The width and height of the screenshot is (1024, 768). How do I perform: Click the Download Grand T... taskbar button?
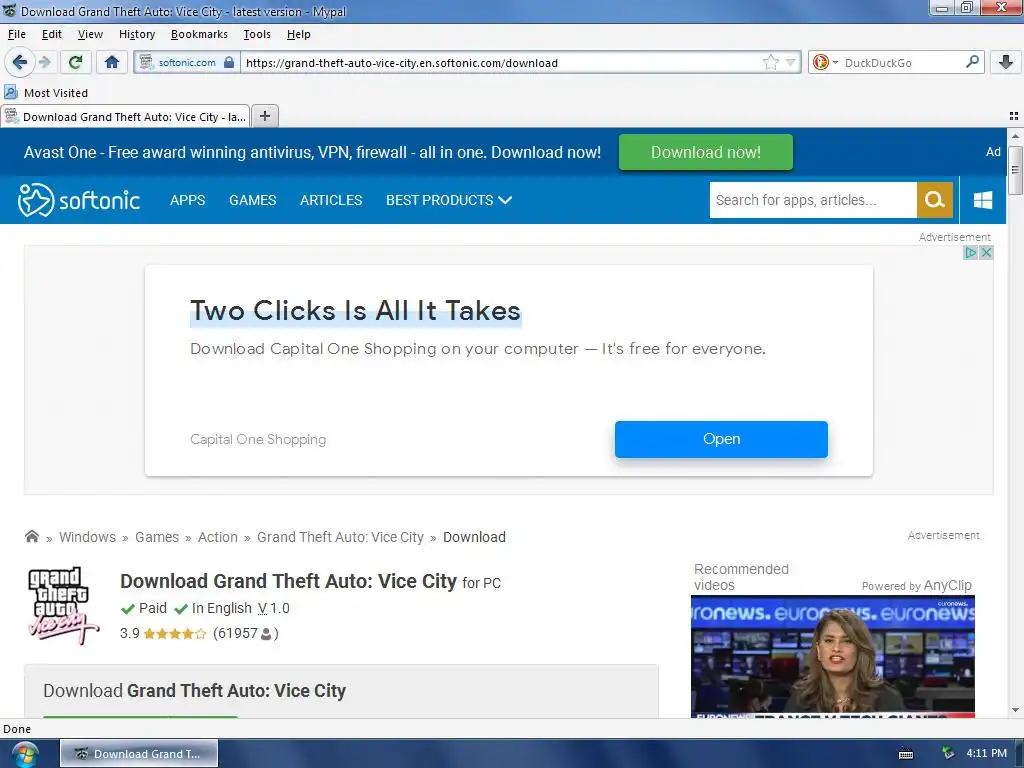pyautogui.click(x=139, y=754)
